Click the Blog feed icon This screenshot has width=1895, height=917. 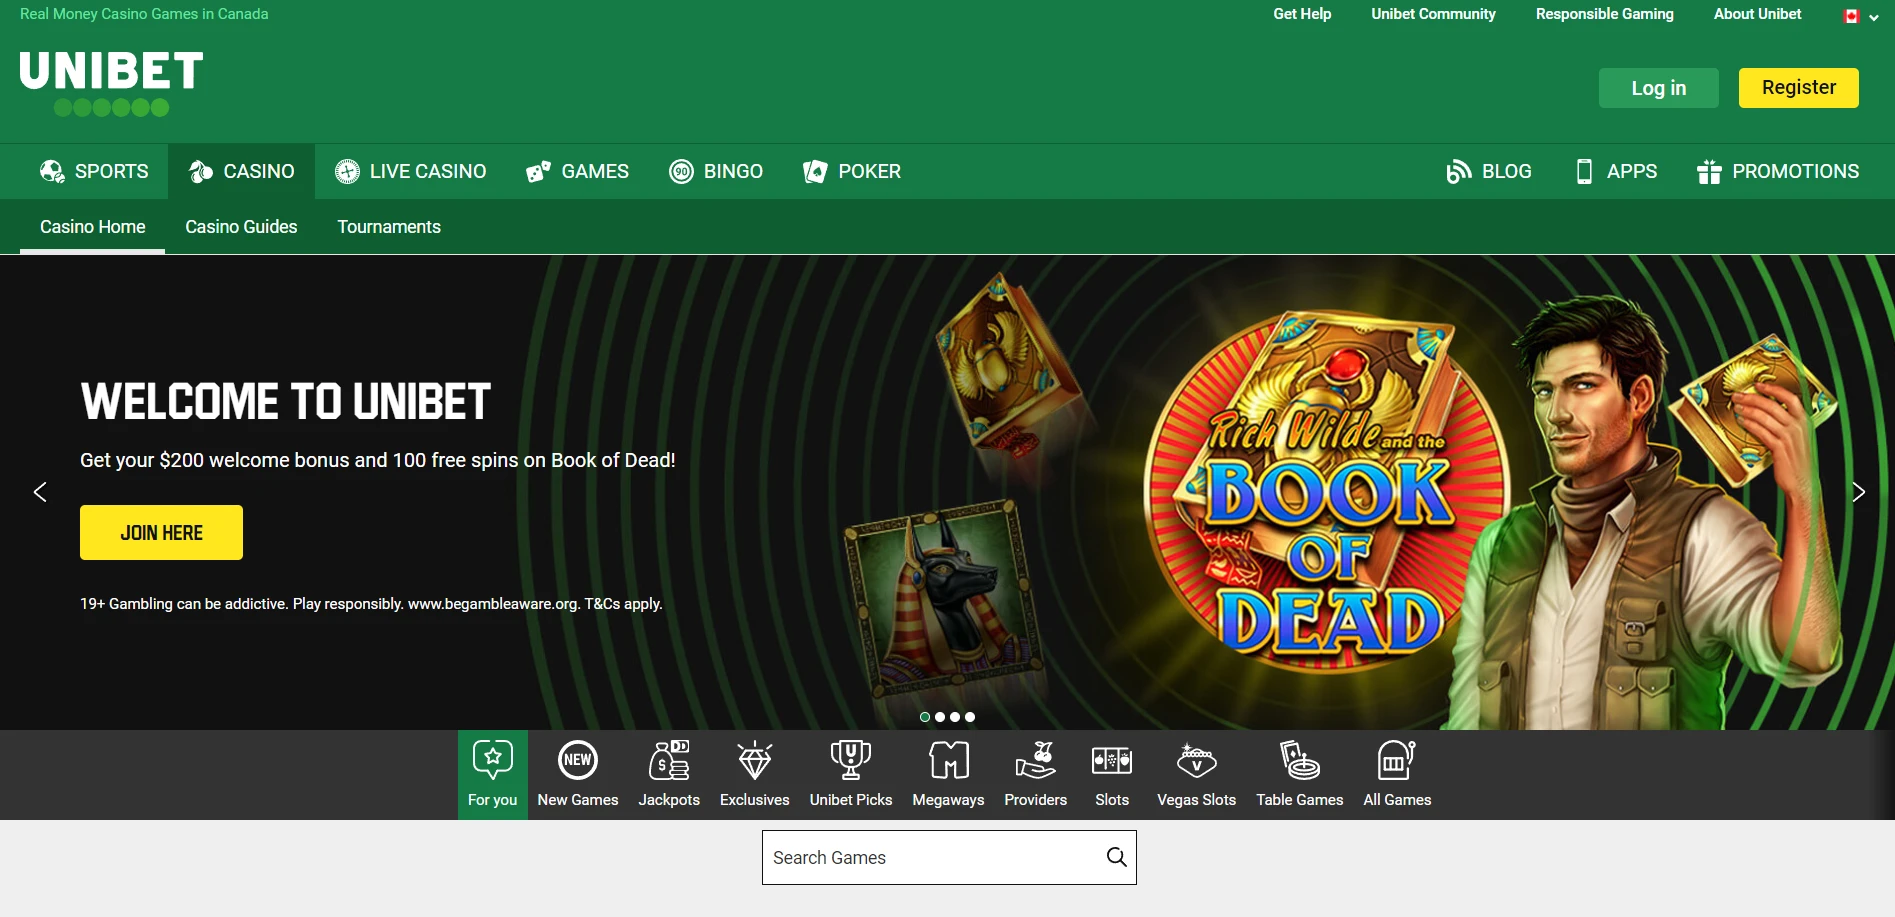click(1458, 171)
